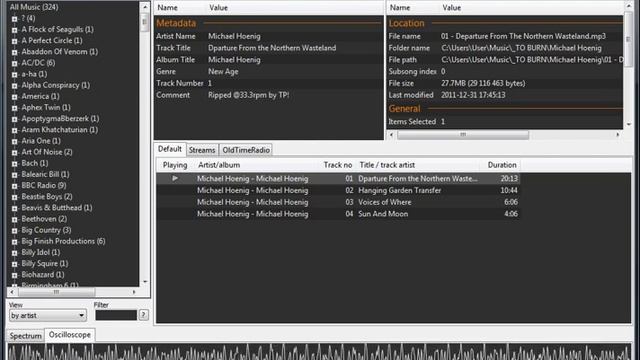Select the Hanging Garden Transfer track
This screenshot has height=360, width=640.
[338, 190]
